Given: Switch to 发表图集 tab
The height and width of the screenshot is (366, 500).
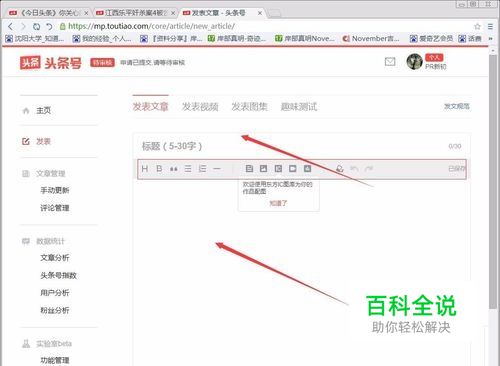Looking at the screenshot, I should (x=249, y=107).
